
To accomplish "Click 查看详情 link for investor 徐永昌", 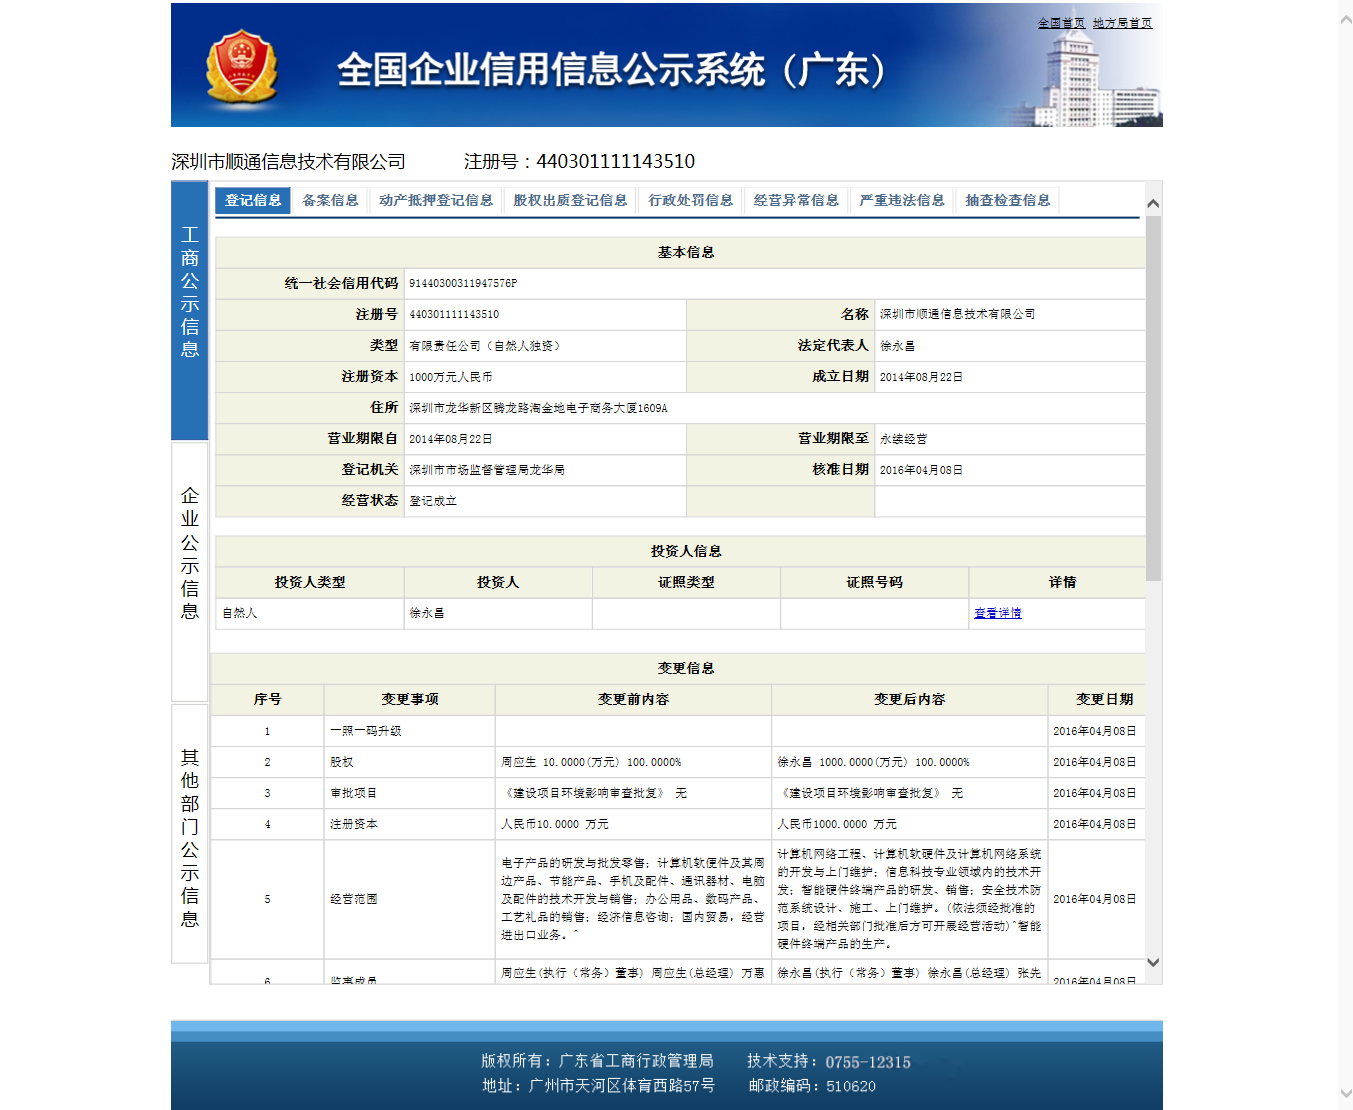I will pyautogui.click(x=998, y=613).
